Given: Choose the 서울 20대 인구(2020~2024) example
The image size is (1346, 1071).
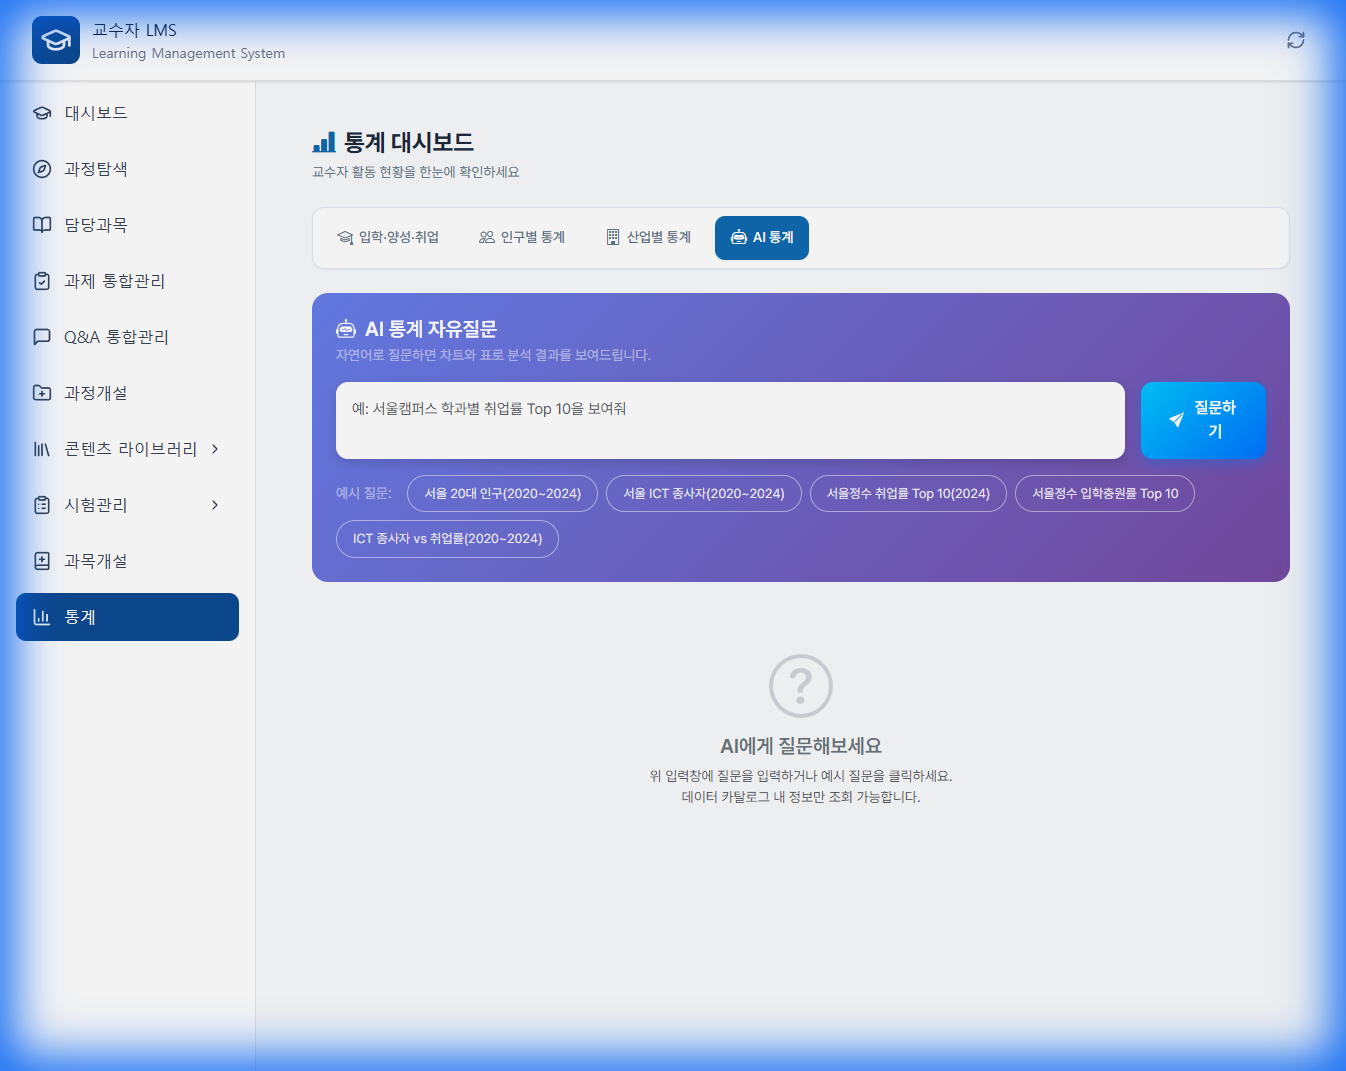Looking at the screenshot, I should pyautogui.click(x=502, y=494).
